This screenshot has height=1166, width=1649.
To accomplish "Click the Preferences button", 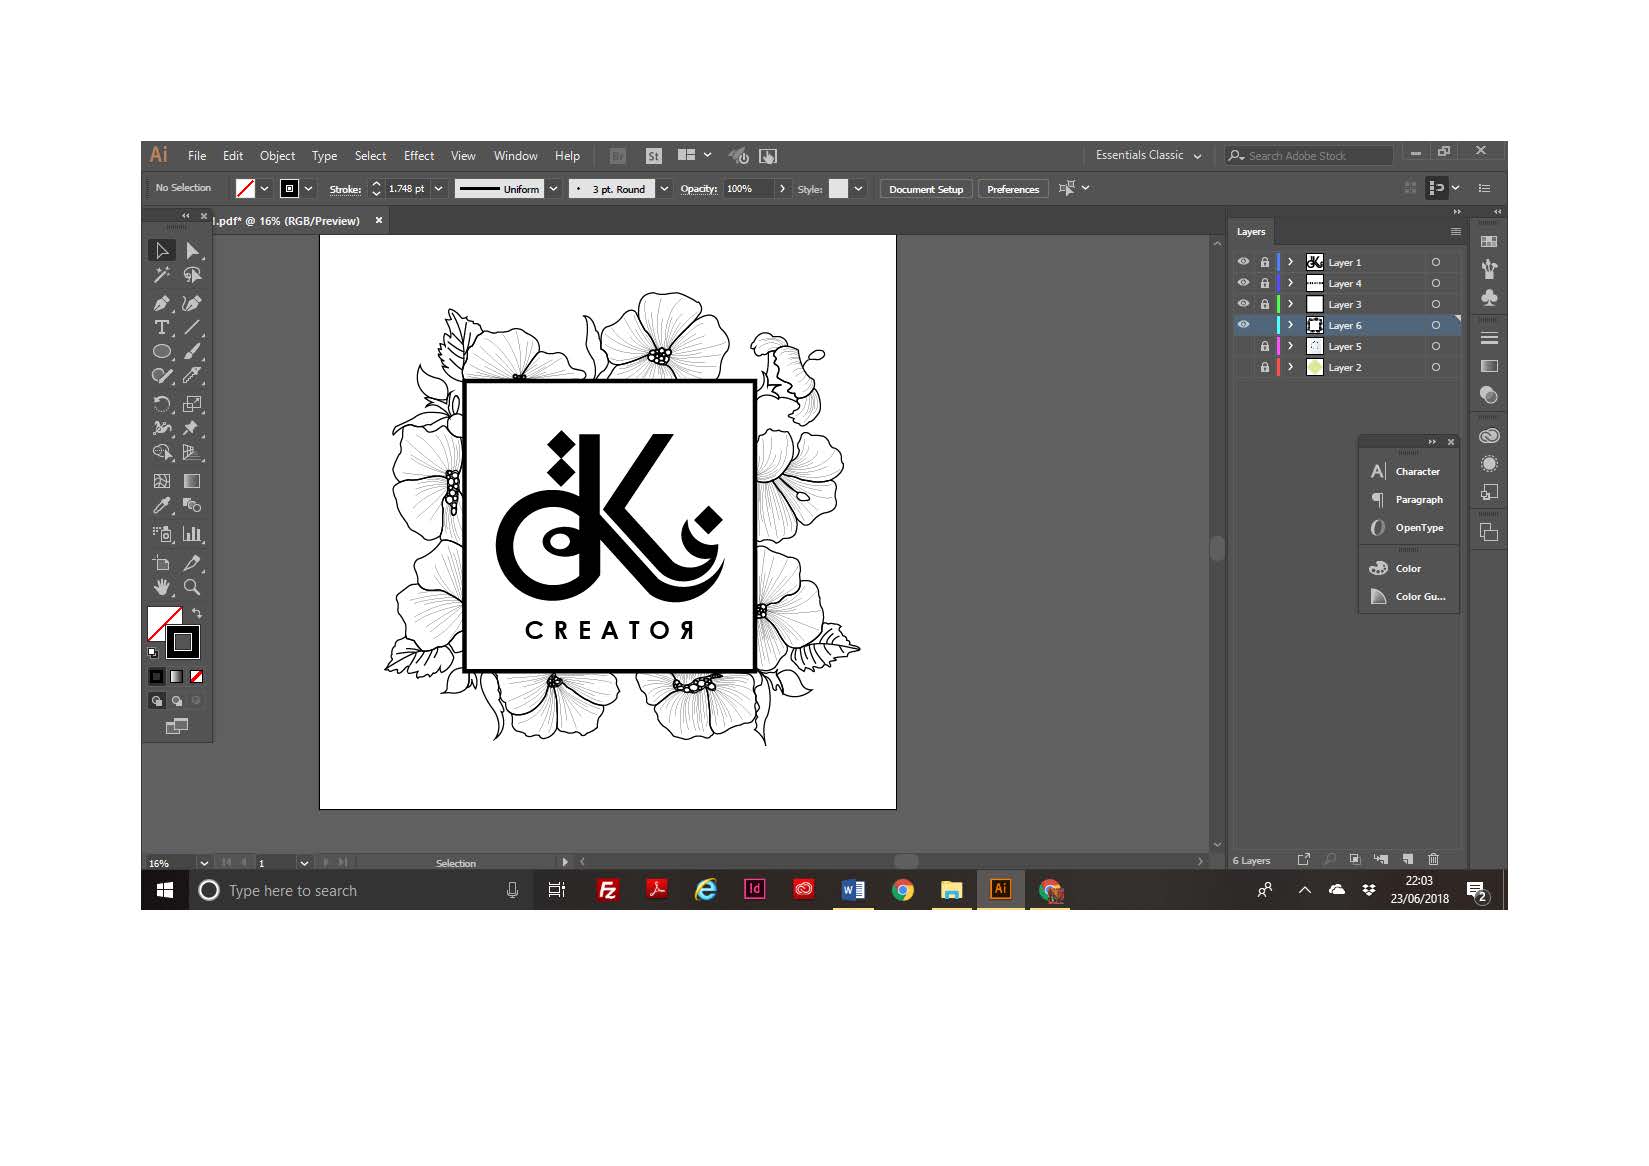I will [1012, 189].
